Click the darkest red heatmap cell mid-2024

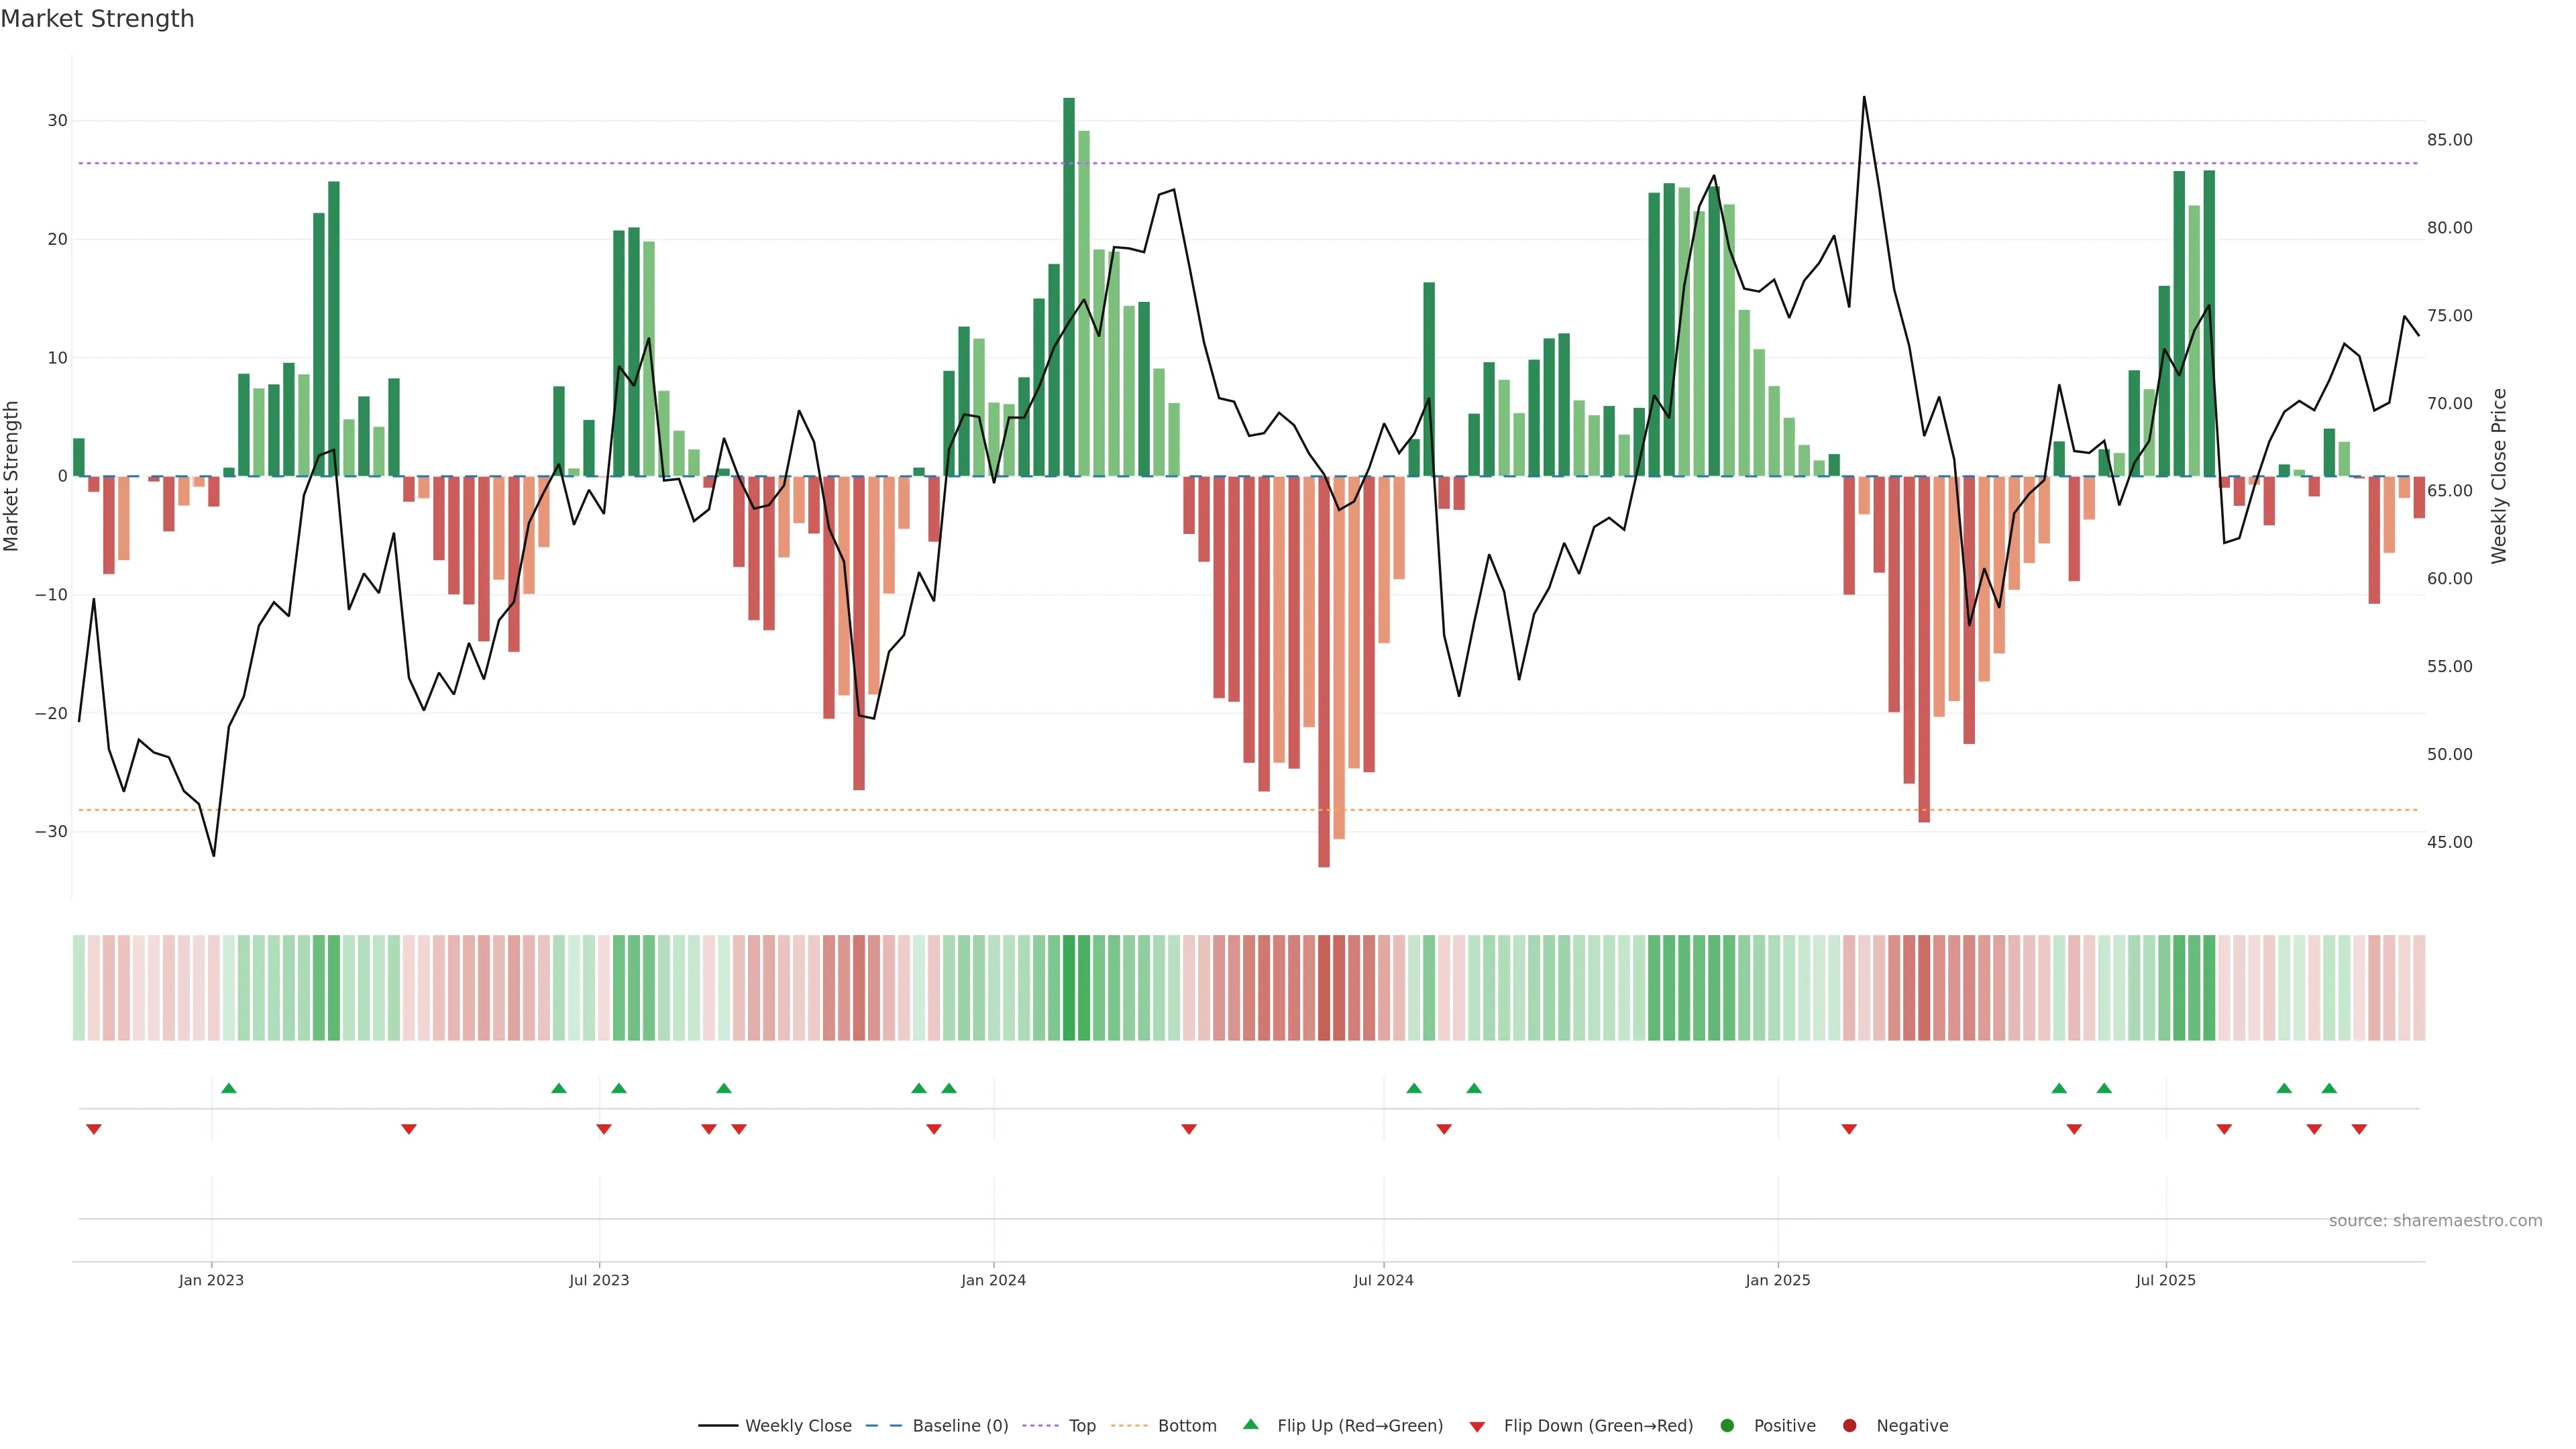pos(1324,987)
